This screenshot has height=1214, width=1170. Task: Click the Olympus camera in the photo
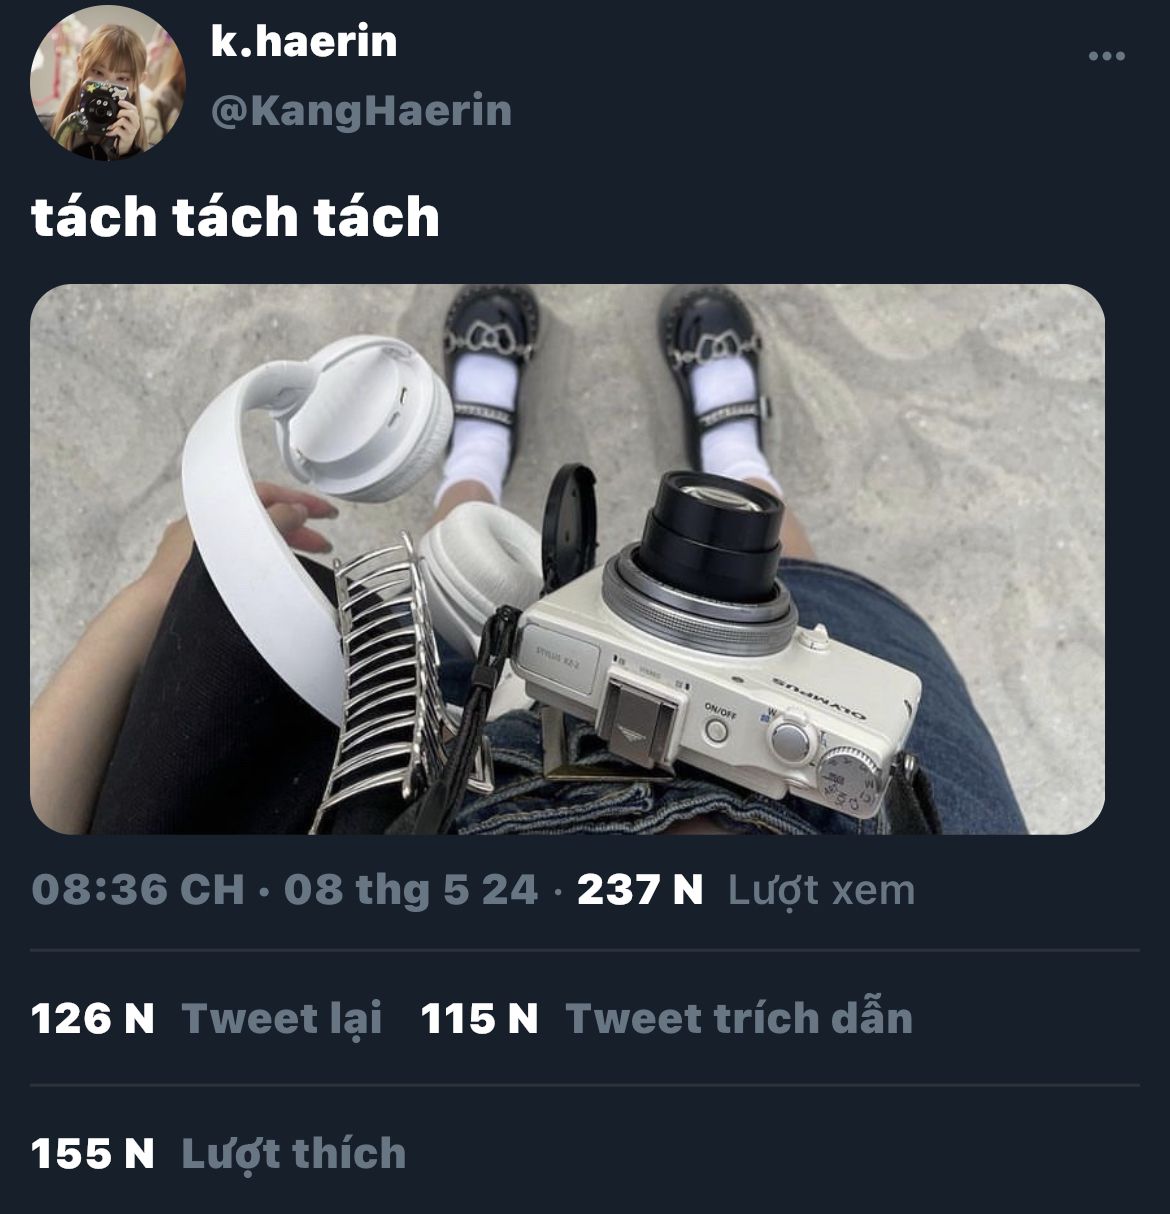pos(719,648)
